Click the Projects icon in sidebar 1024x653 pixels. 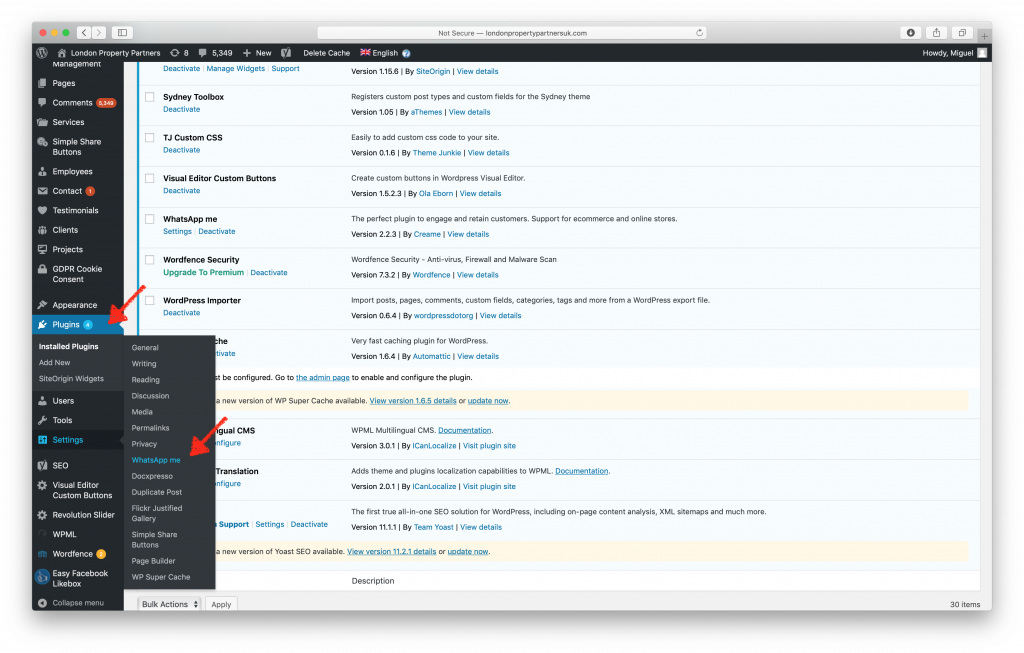[x=42, y=249]
